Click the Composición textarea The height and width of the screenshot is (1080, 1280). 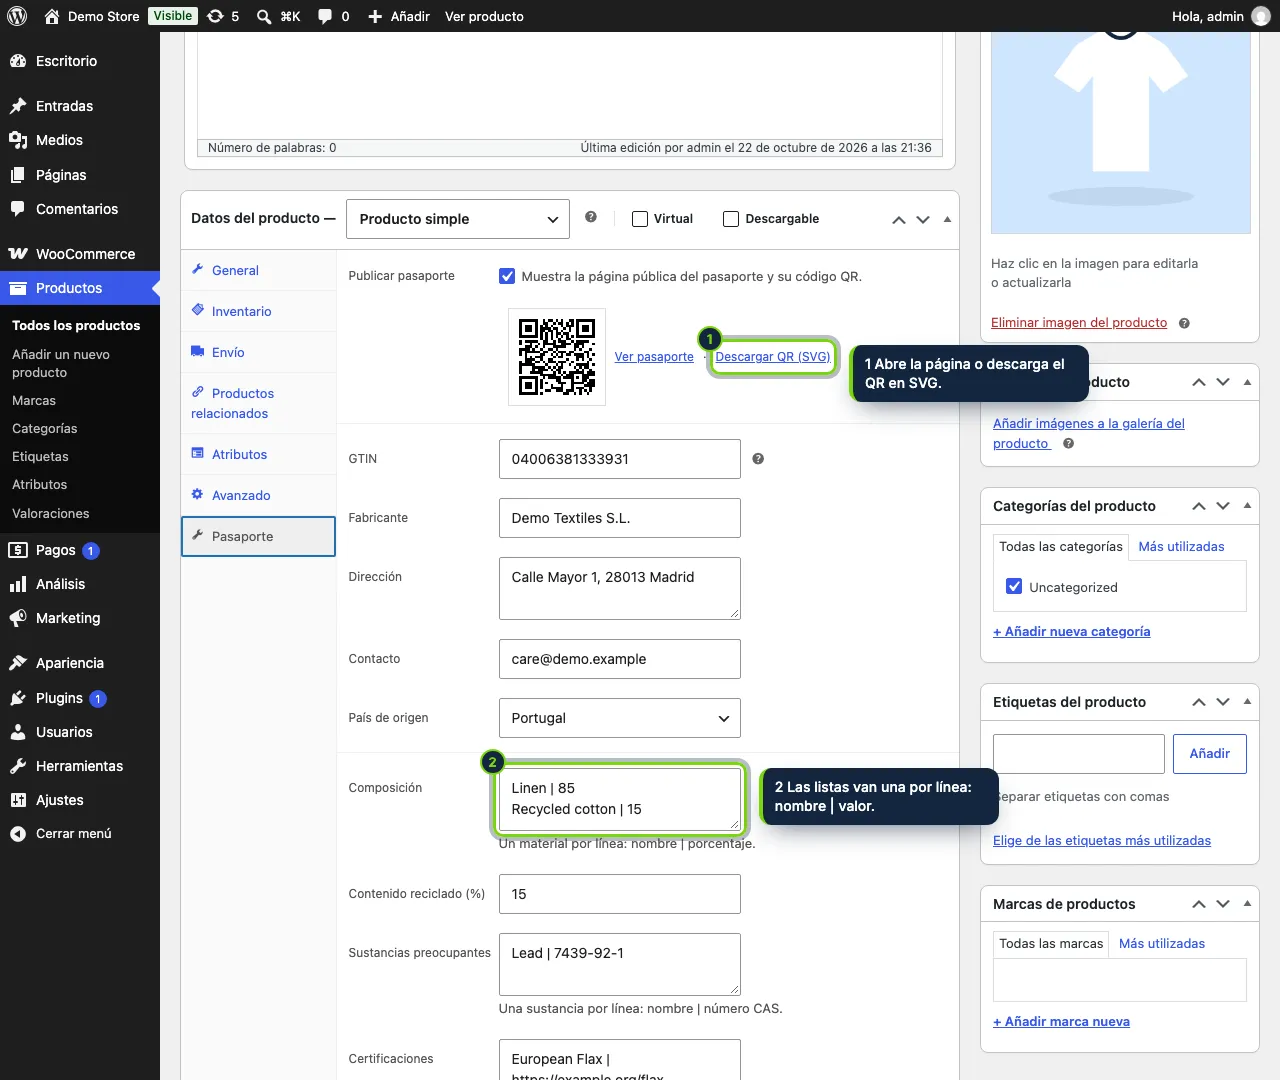coord(620,799)
